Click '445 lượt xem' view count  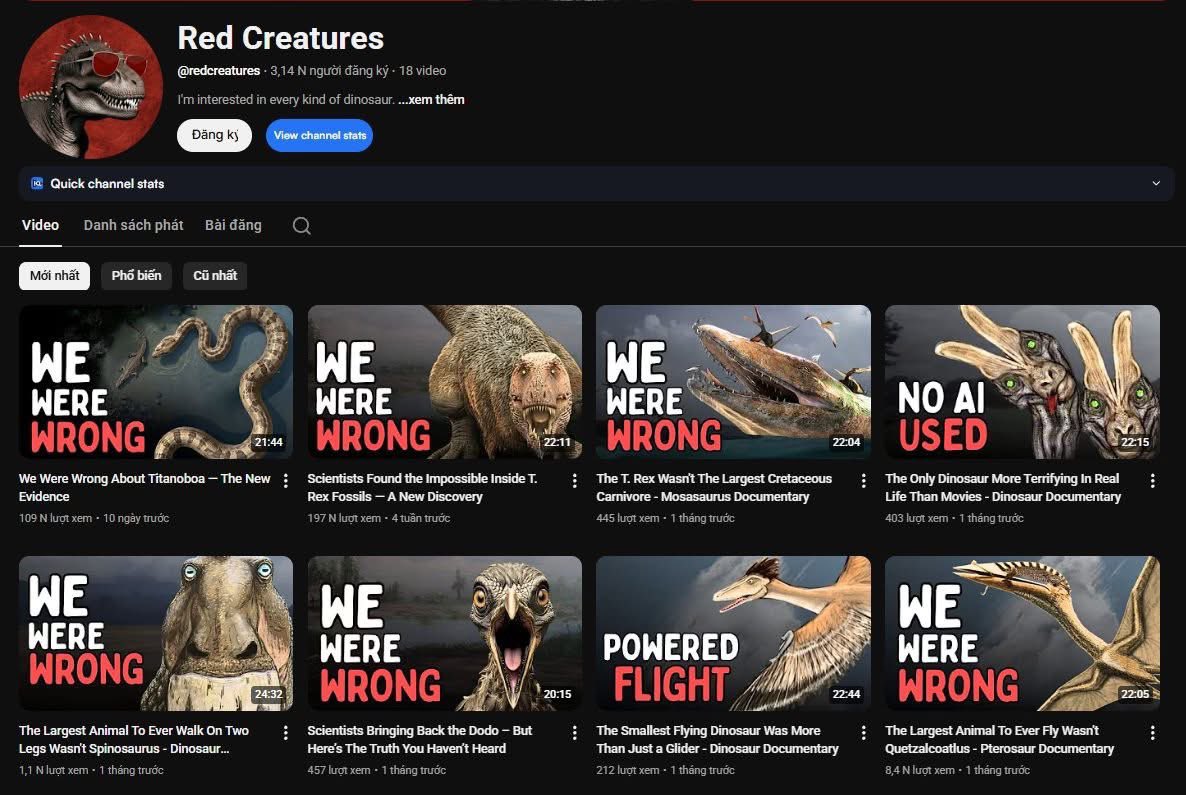(x=628, y=518)
